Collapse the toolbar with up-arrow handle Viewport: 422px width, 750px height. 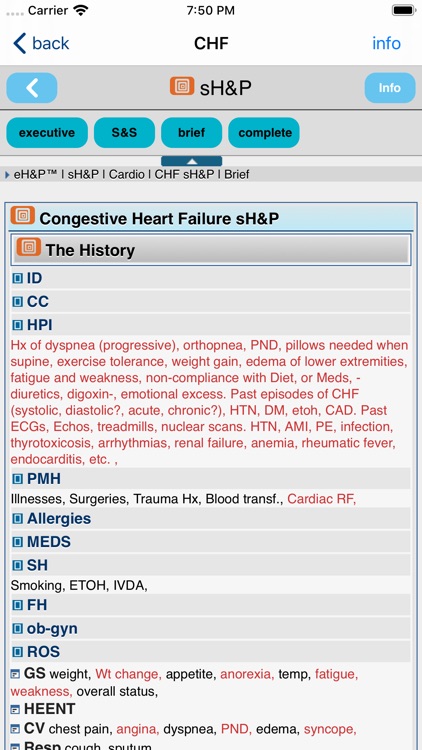(191, 161)
